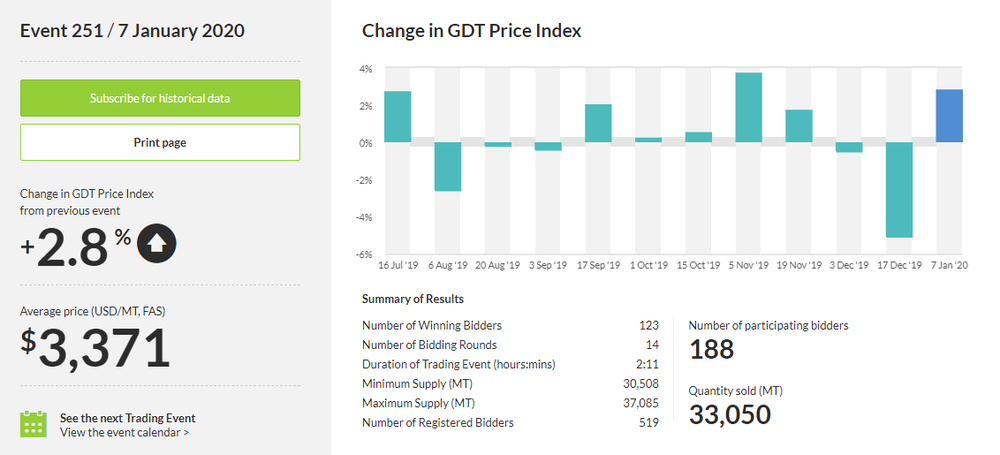Select the 17 Dec '19 negative bar

[x=899, y=189]
